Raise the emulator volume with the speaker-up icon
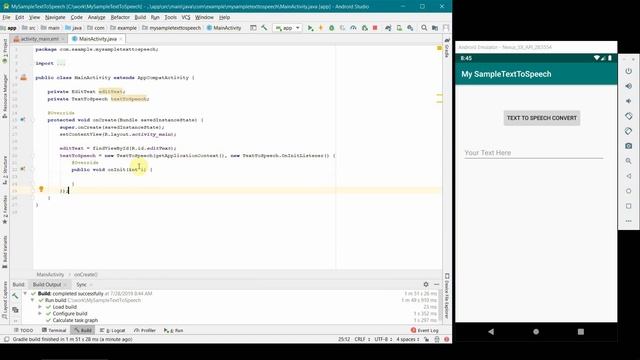This screenshot has height=360, width=640. pyautogui.click(x=629, y=86)
